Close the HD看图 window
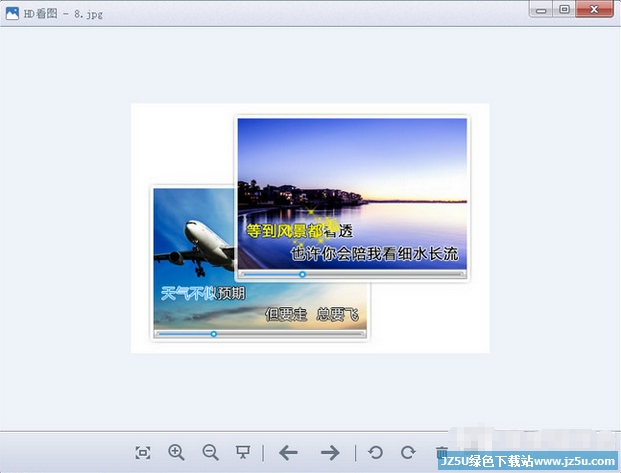The image size is (621, 473). click(594, 10)
